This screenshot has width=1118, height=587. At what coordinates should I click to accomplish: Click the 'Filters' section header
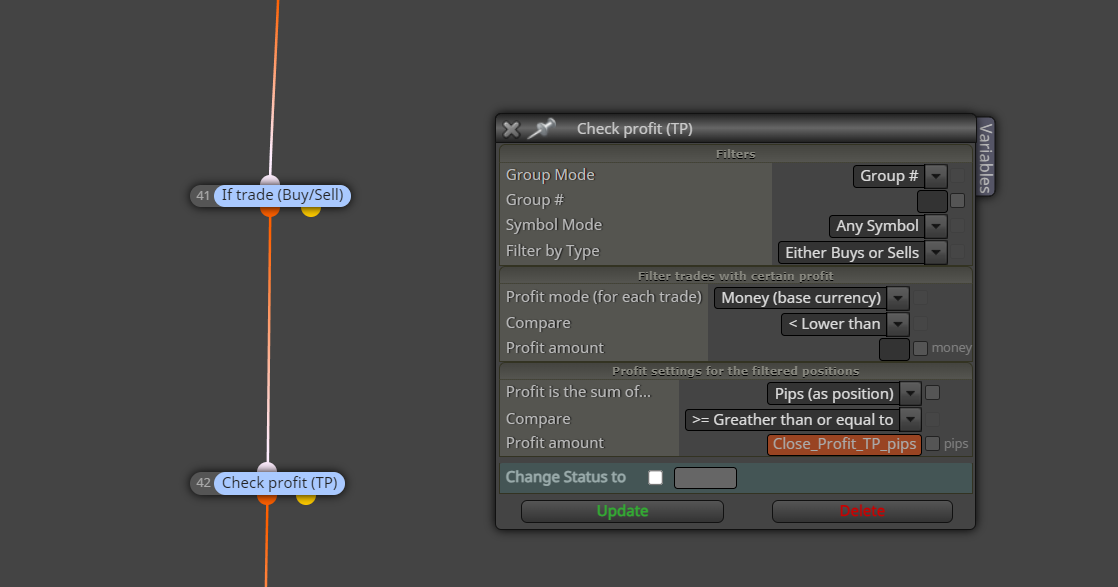pyautogui.click(x=736, y=154)
